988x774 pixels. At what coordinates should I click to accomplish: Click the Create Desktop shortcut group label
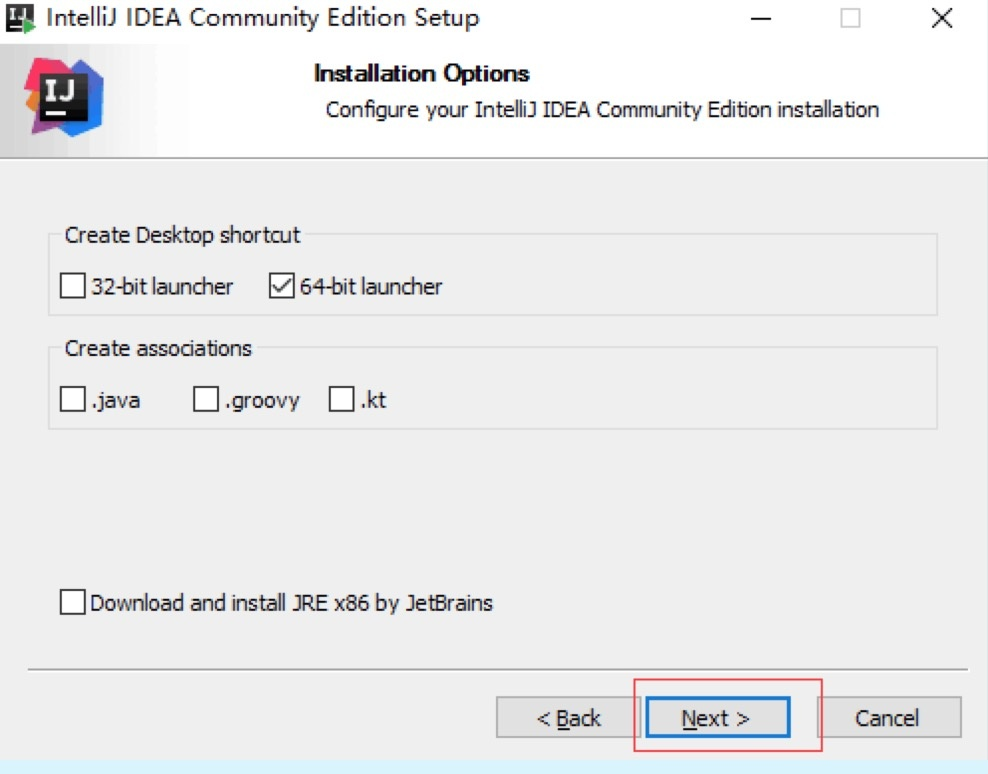[x=182, y=235]
